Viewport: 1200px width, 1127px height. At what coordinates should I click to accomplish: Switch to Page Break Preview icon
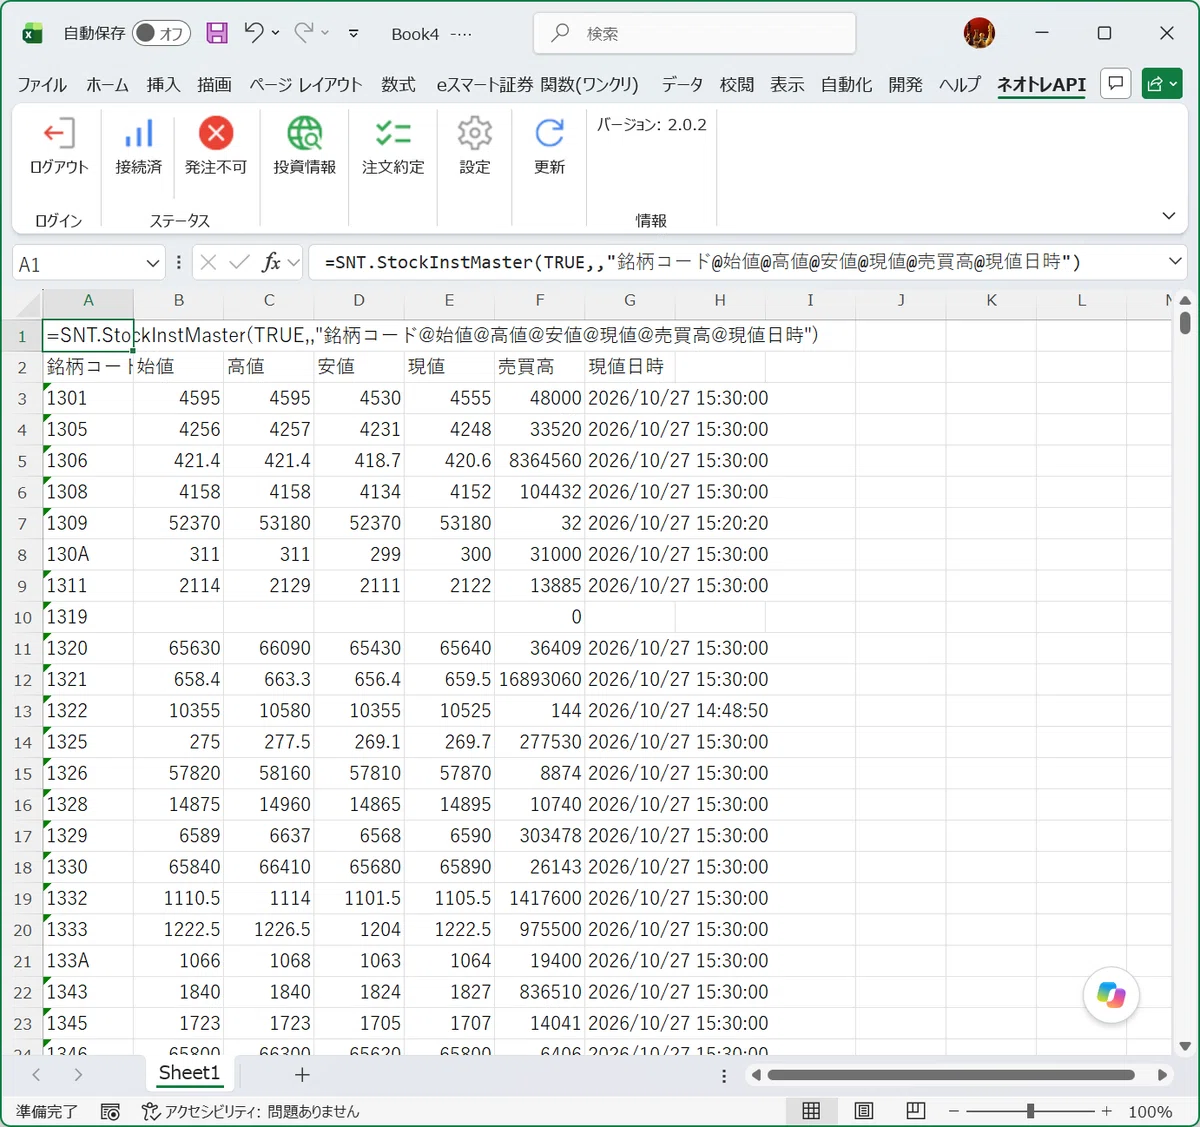[915, 1111]
